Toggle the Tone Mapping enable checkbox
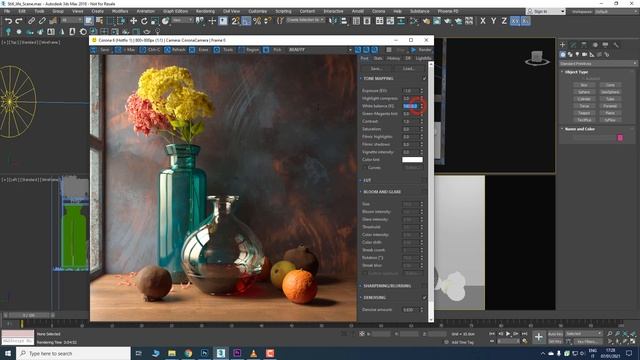This screenshot has height=360, width=640. (x=424, y=78)
